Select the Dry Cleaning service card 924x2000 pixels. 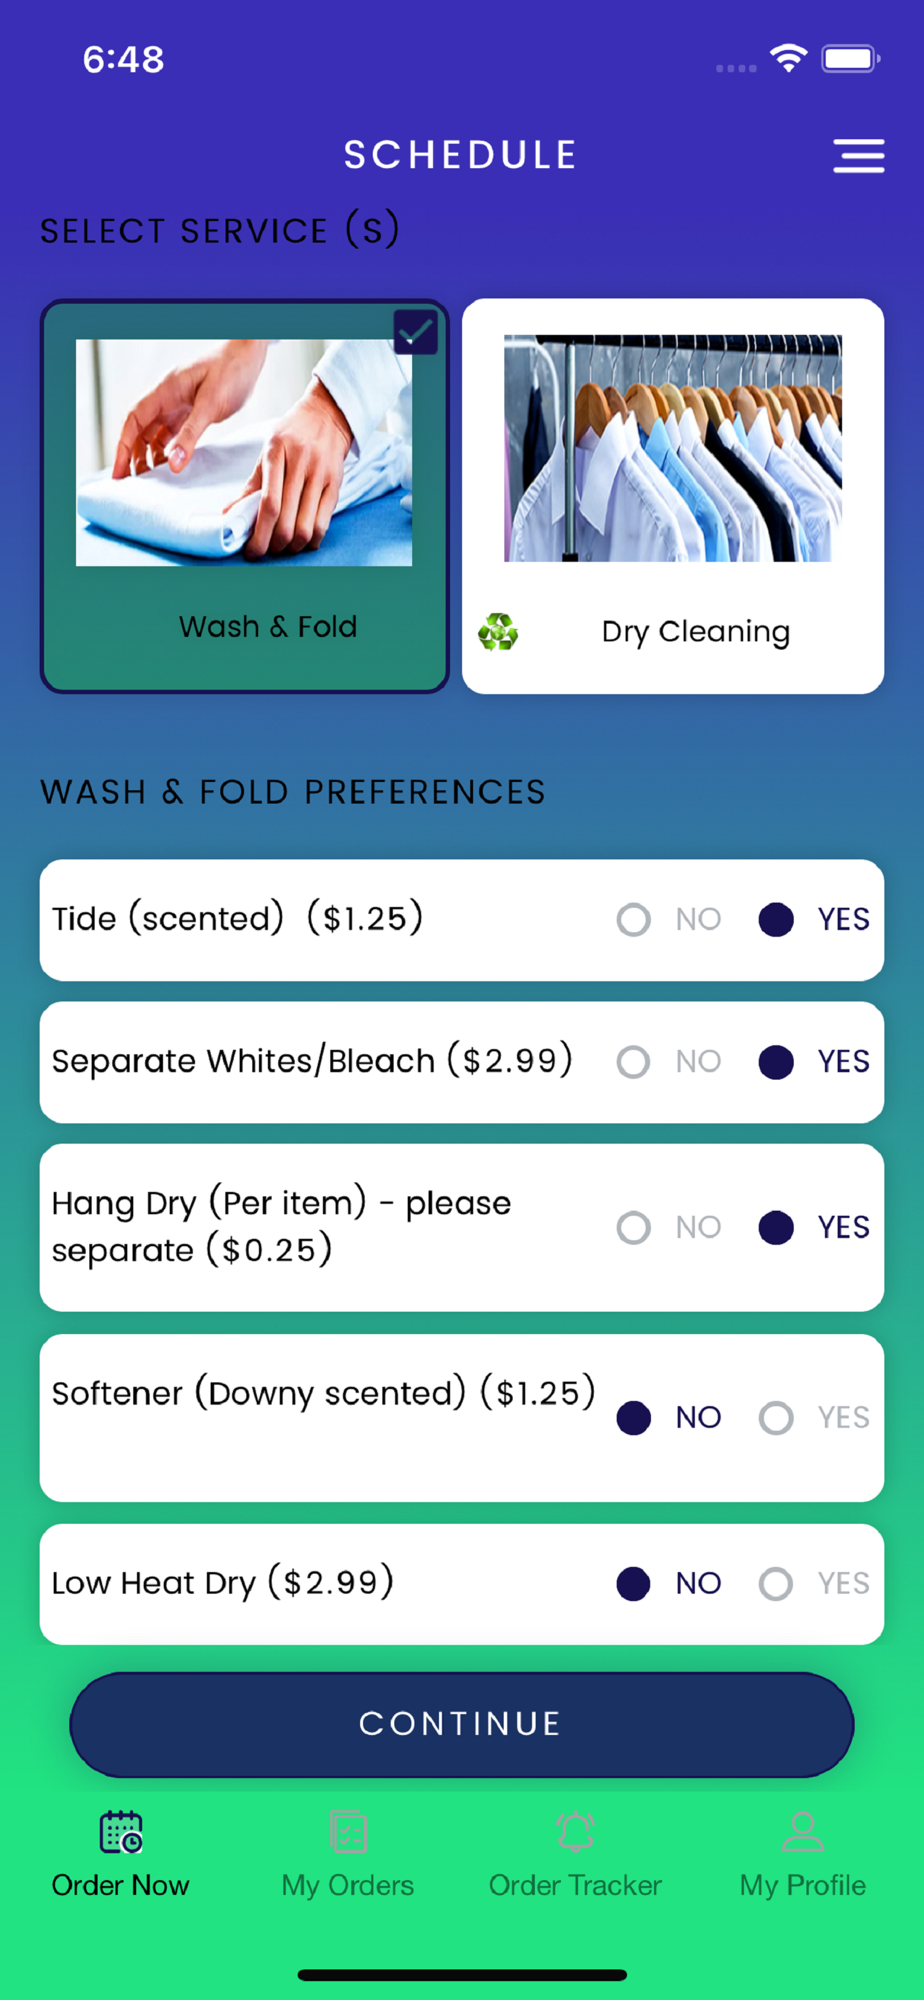pos(673,496)
